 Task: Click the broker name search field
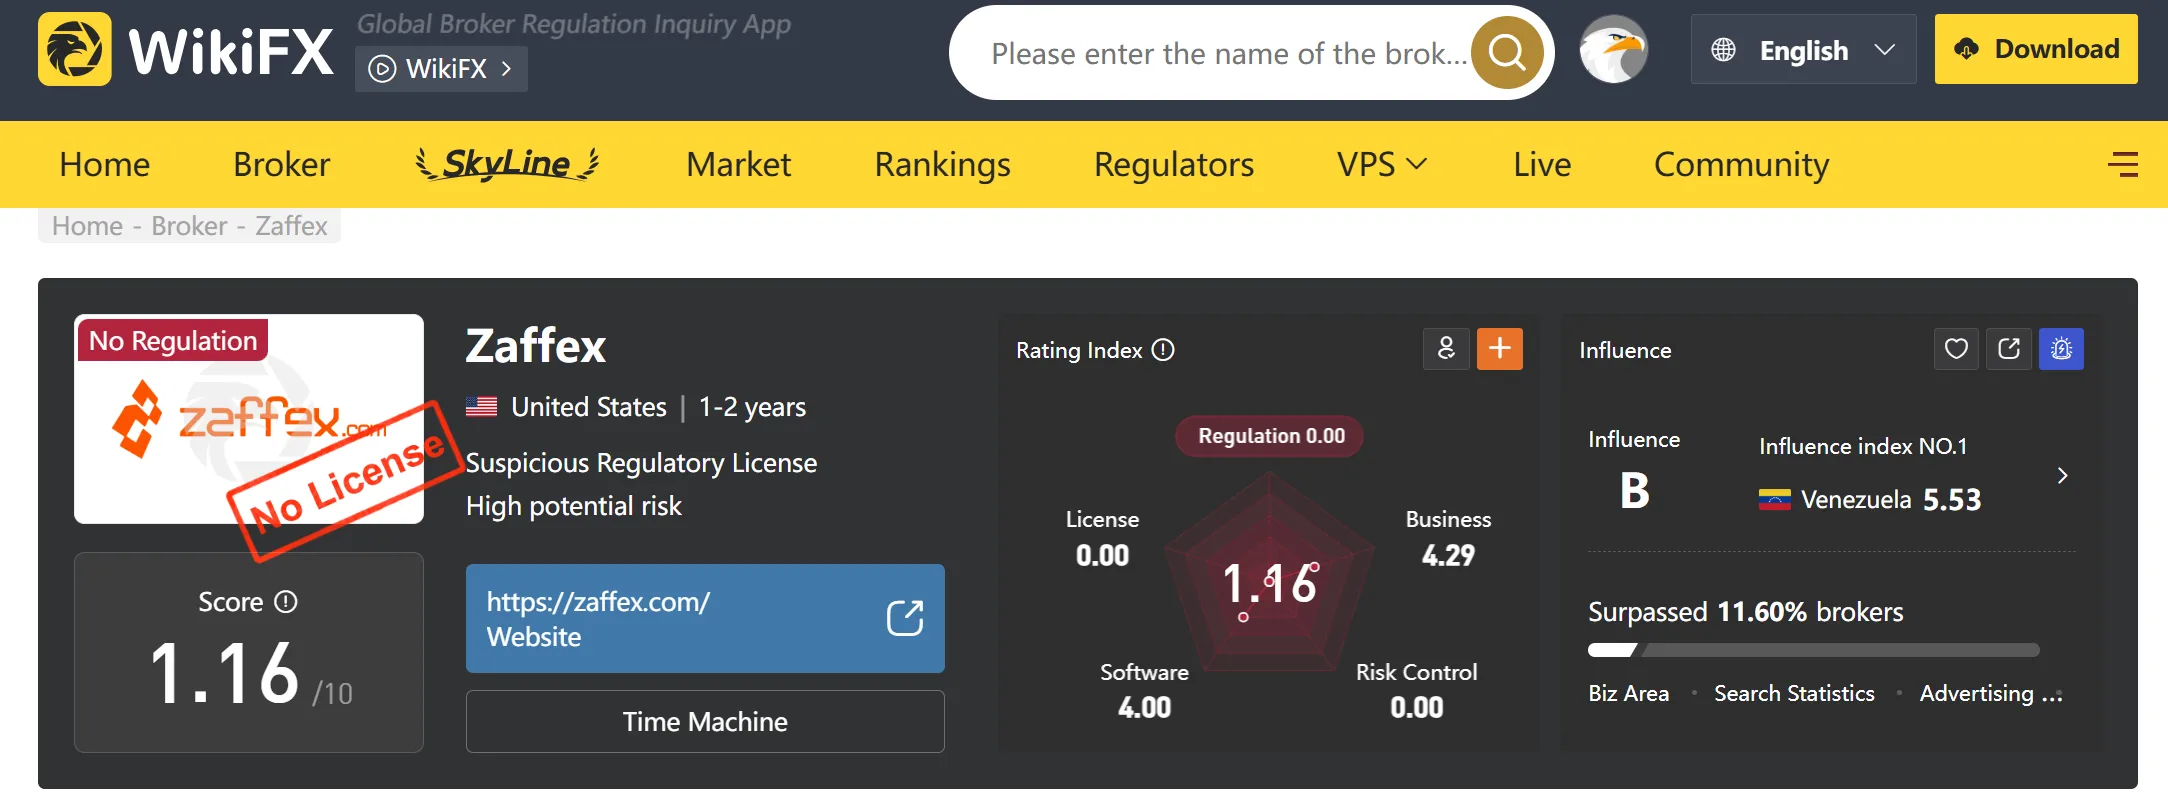click(1229, 53)
